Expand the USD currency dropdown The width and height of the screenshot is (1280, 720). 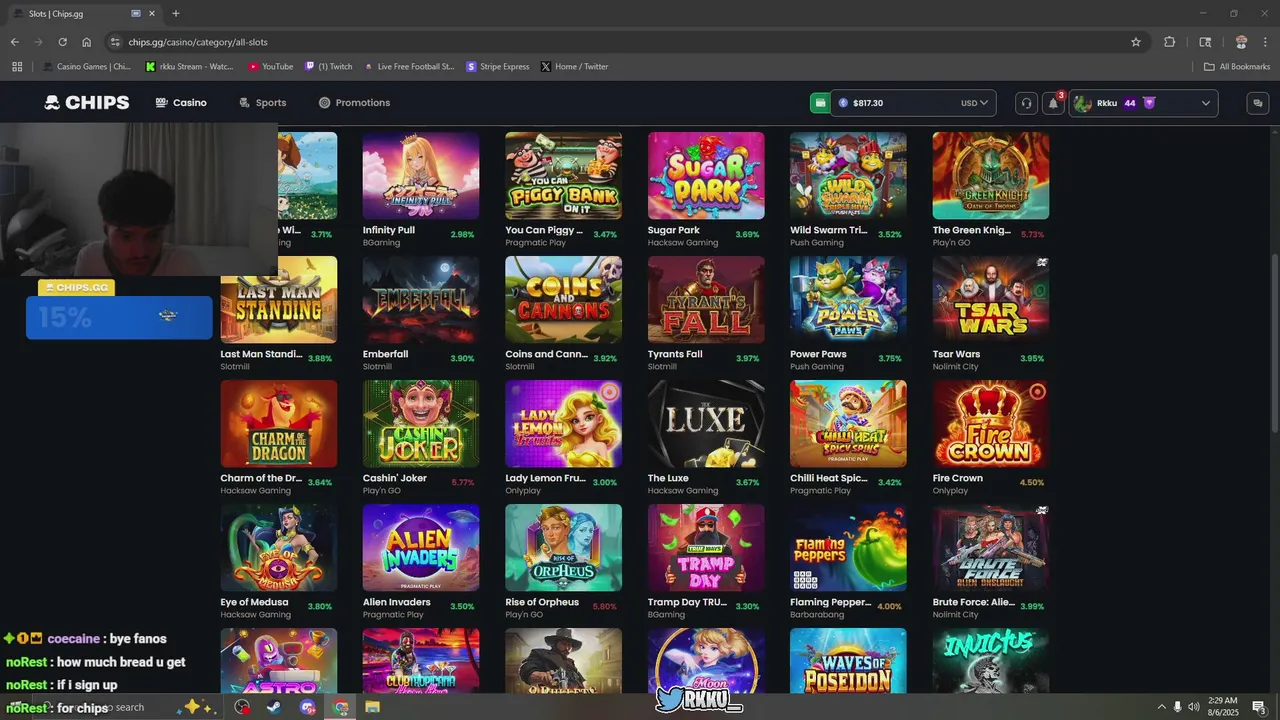point(975,103)
